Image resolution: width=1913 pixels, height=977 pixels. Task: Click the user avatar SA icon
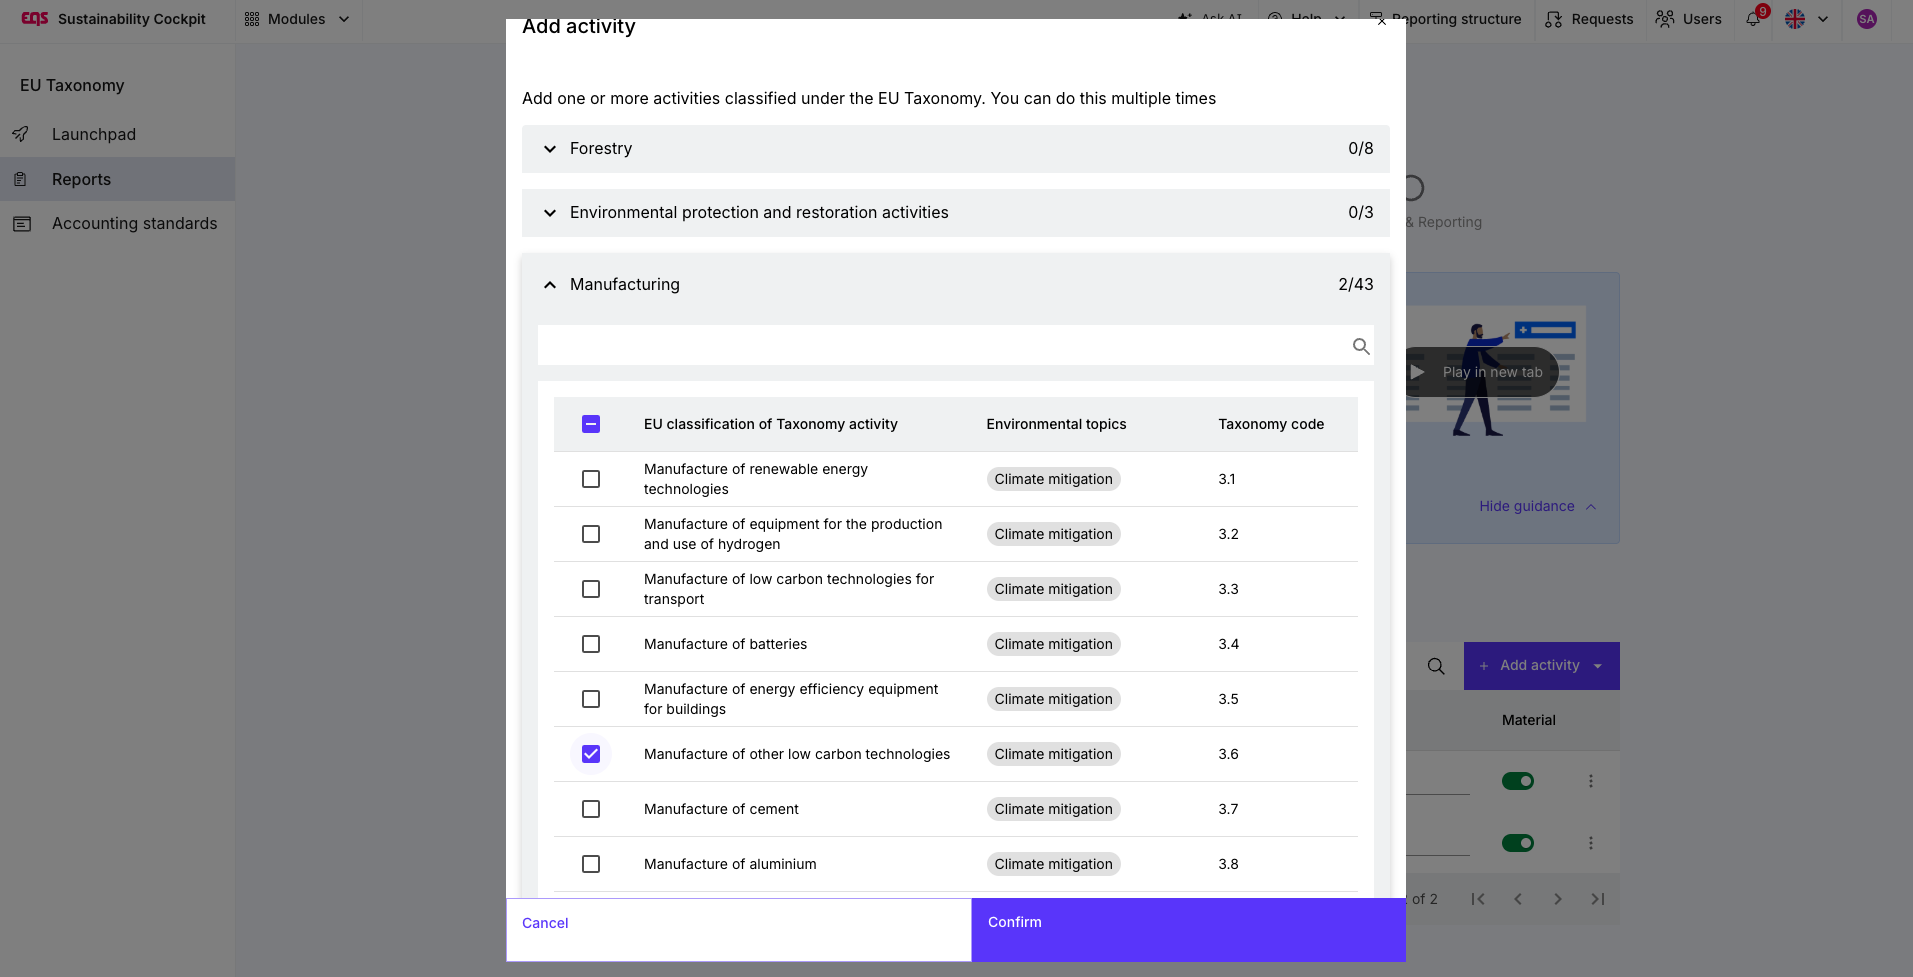click(x=1866, y=19)
